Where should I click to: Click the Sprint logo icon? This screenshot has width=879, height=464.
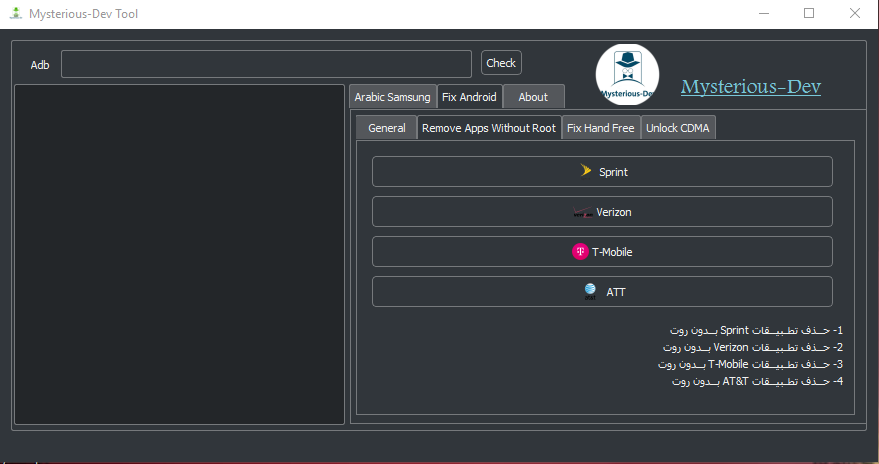tap(586, 170)
